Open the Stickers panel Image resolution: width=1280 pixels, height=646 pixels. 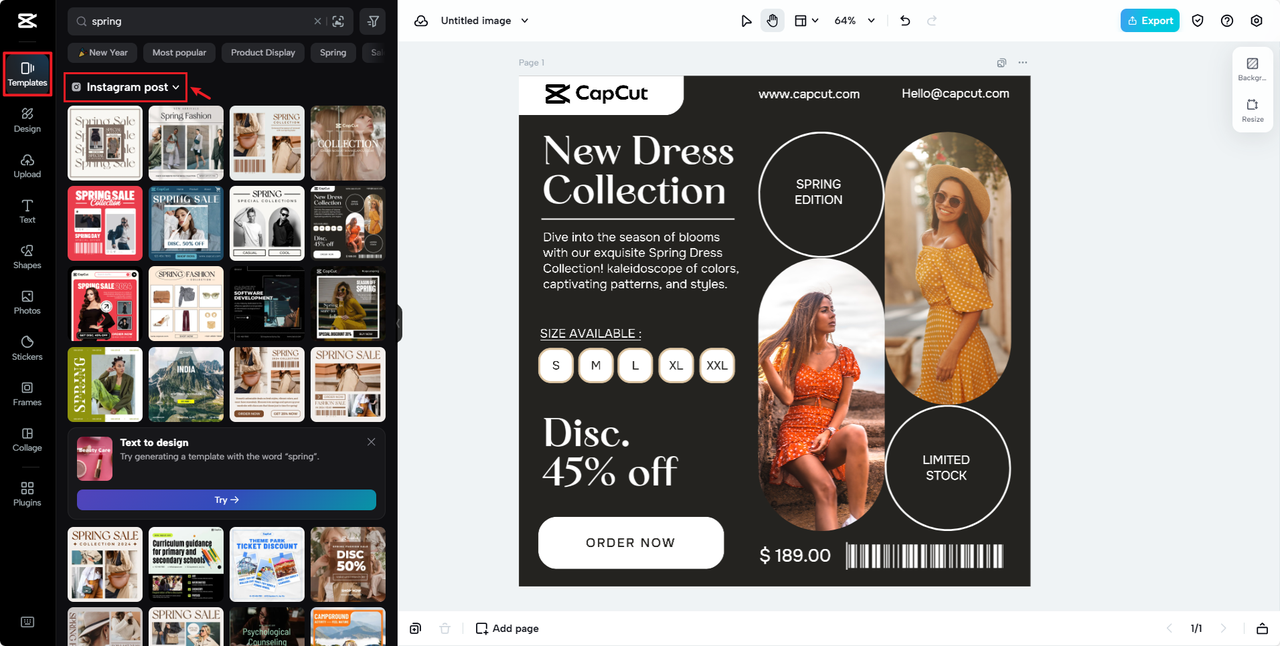pos(27,348)
